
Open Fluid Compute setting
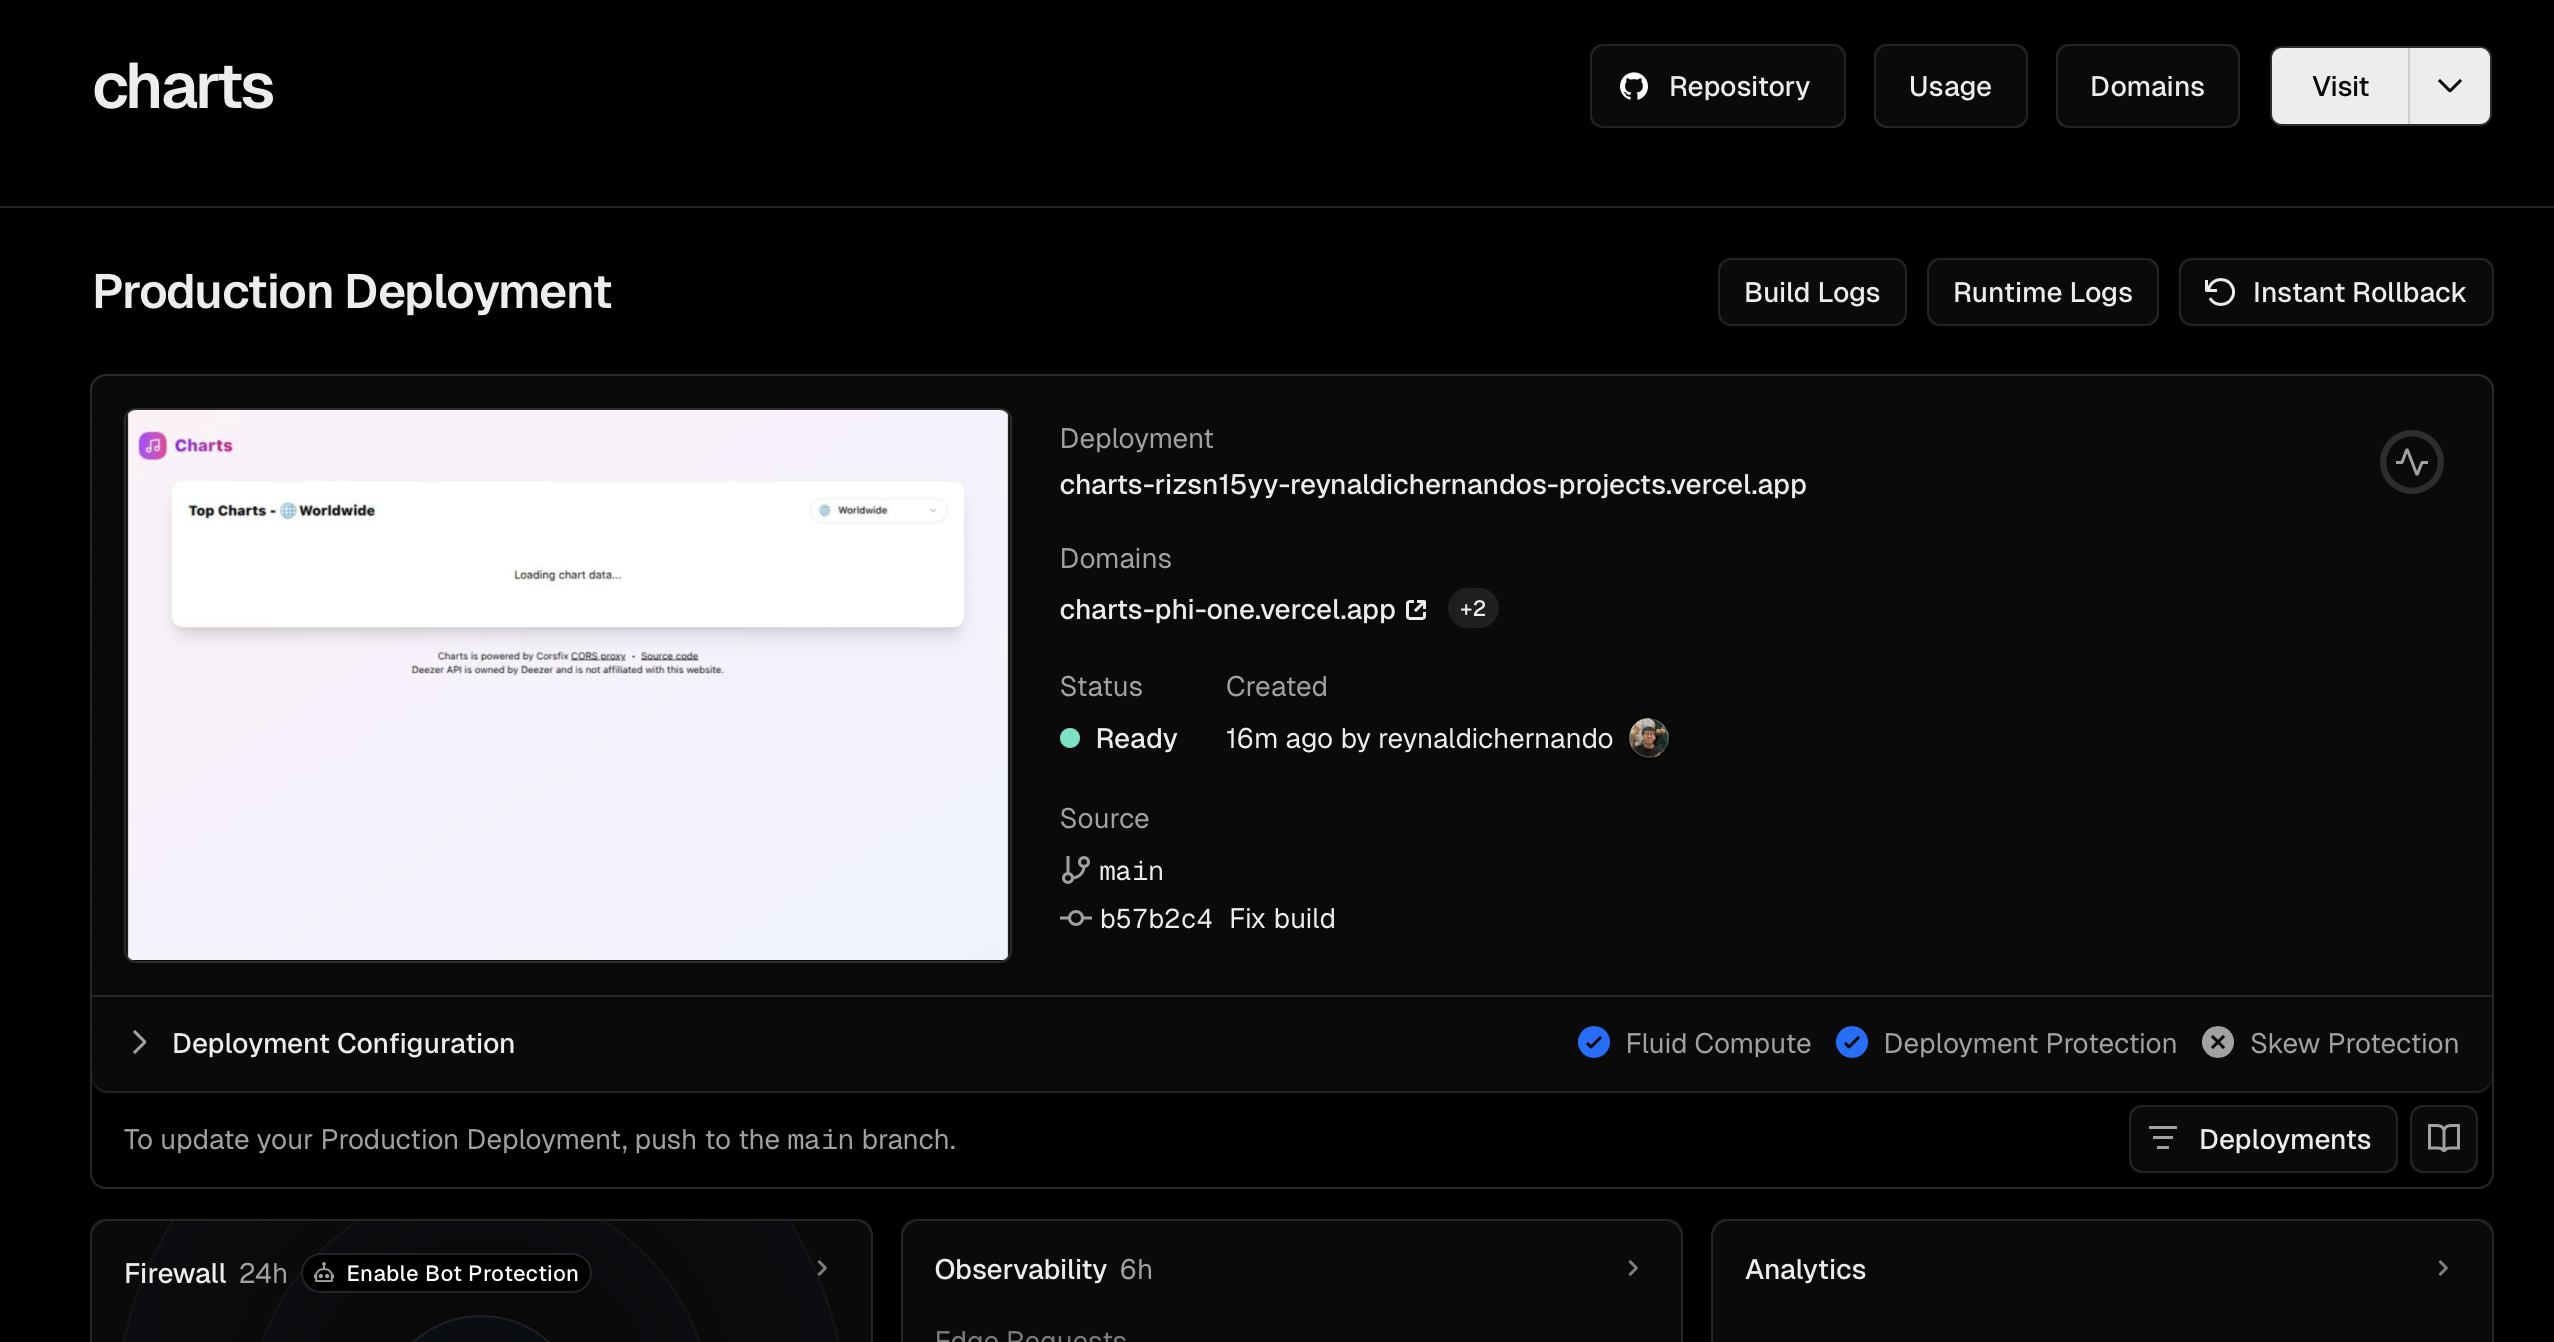(1718, 1043)
